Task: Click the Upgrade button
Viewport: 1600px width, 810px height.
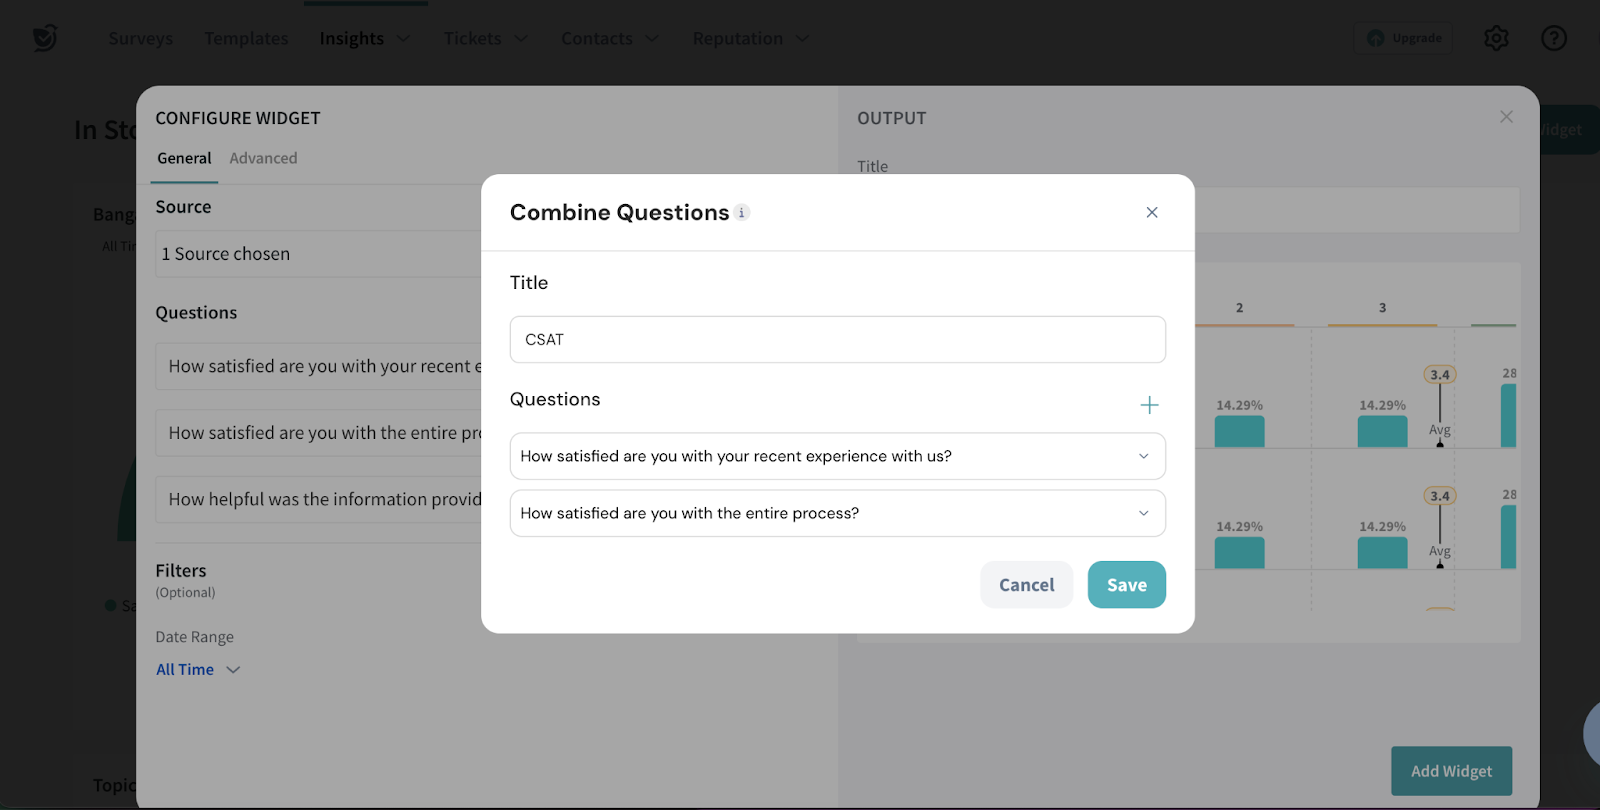Action: 1403,38
